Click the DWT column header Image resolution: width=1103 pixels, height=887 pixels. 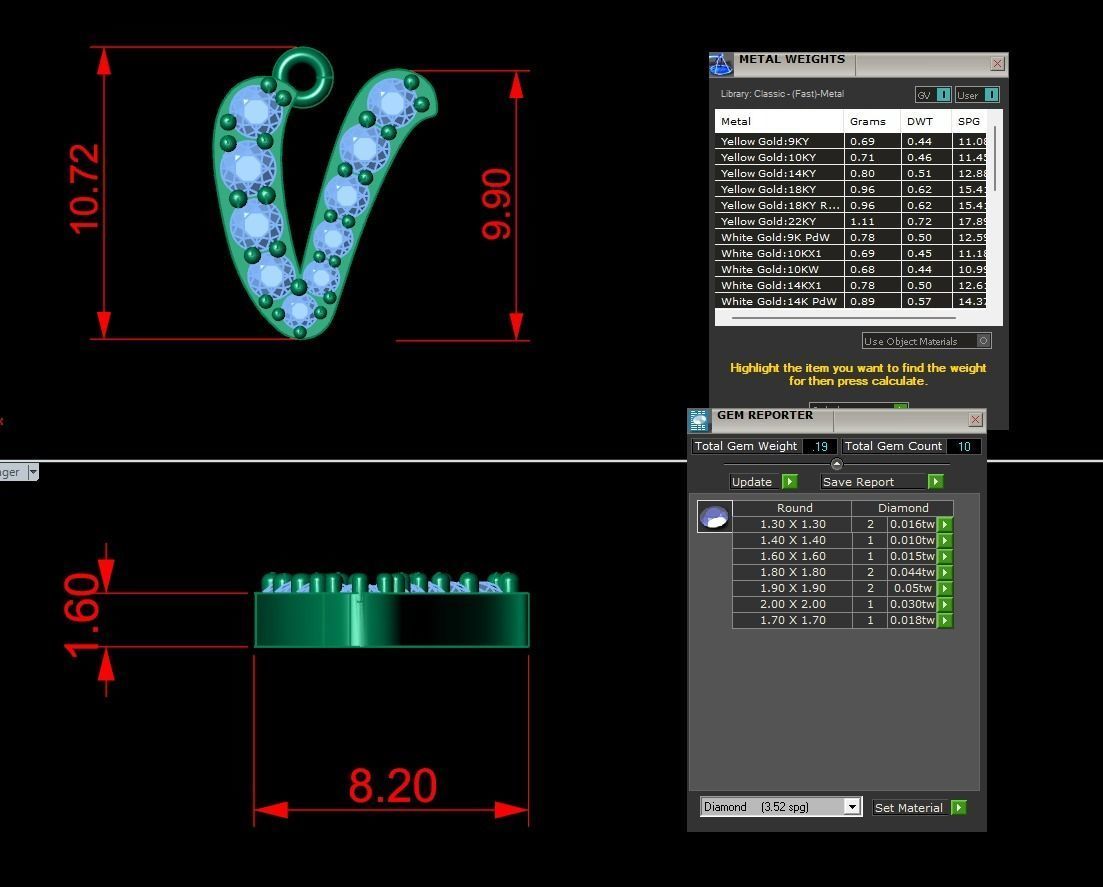(x=926, y=121)
